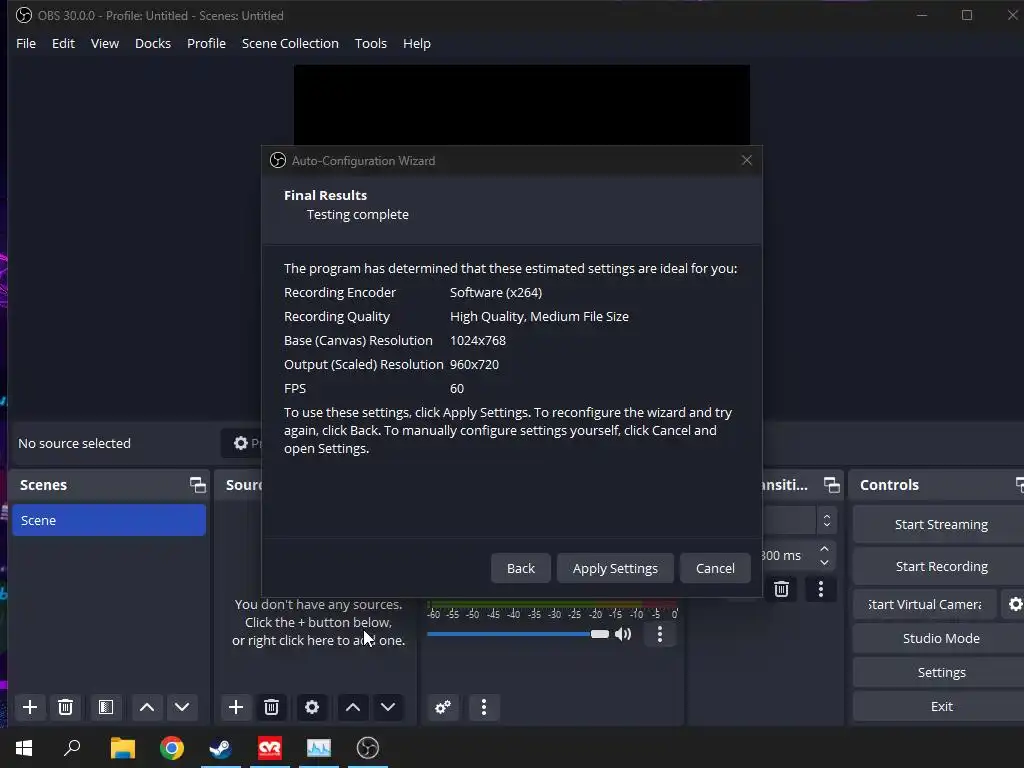The image size is (1024, 768).
Task: Delete transition with trash icon
Action: pos(781,589)
